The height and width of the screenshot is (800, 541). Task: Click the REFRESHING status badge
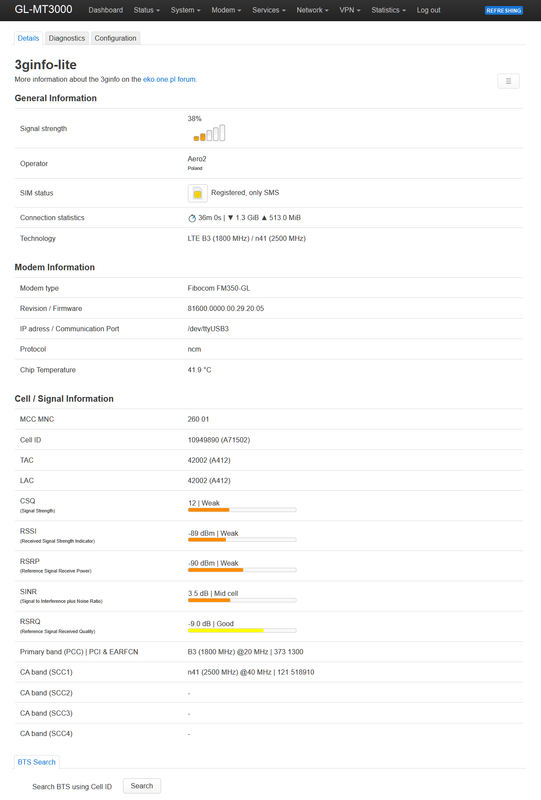pyautogui.click(x=504, y=10)
